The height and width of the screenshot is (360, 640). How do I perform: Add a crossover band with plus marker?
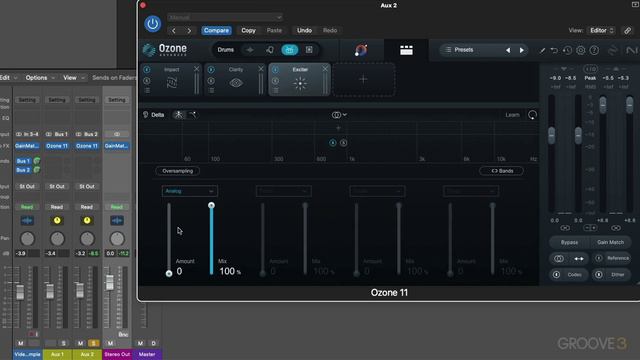pyautogui.click(x=338, y=128)
